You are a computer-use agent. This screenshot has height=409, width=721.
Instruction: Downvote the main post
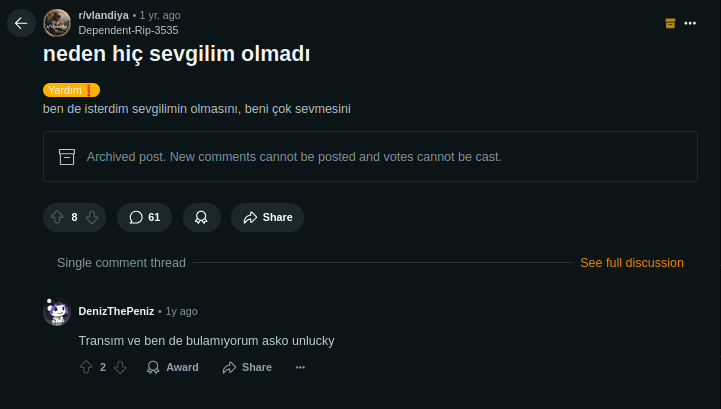tap(92, 217)
